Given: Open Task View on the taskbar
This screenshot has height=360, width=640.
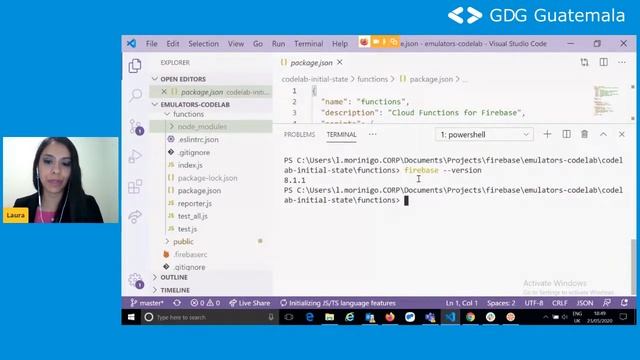Looking at the screenshot, I should pos(289,317).
